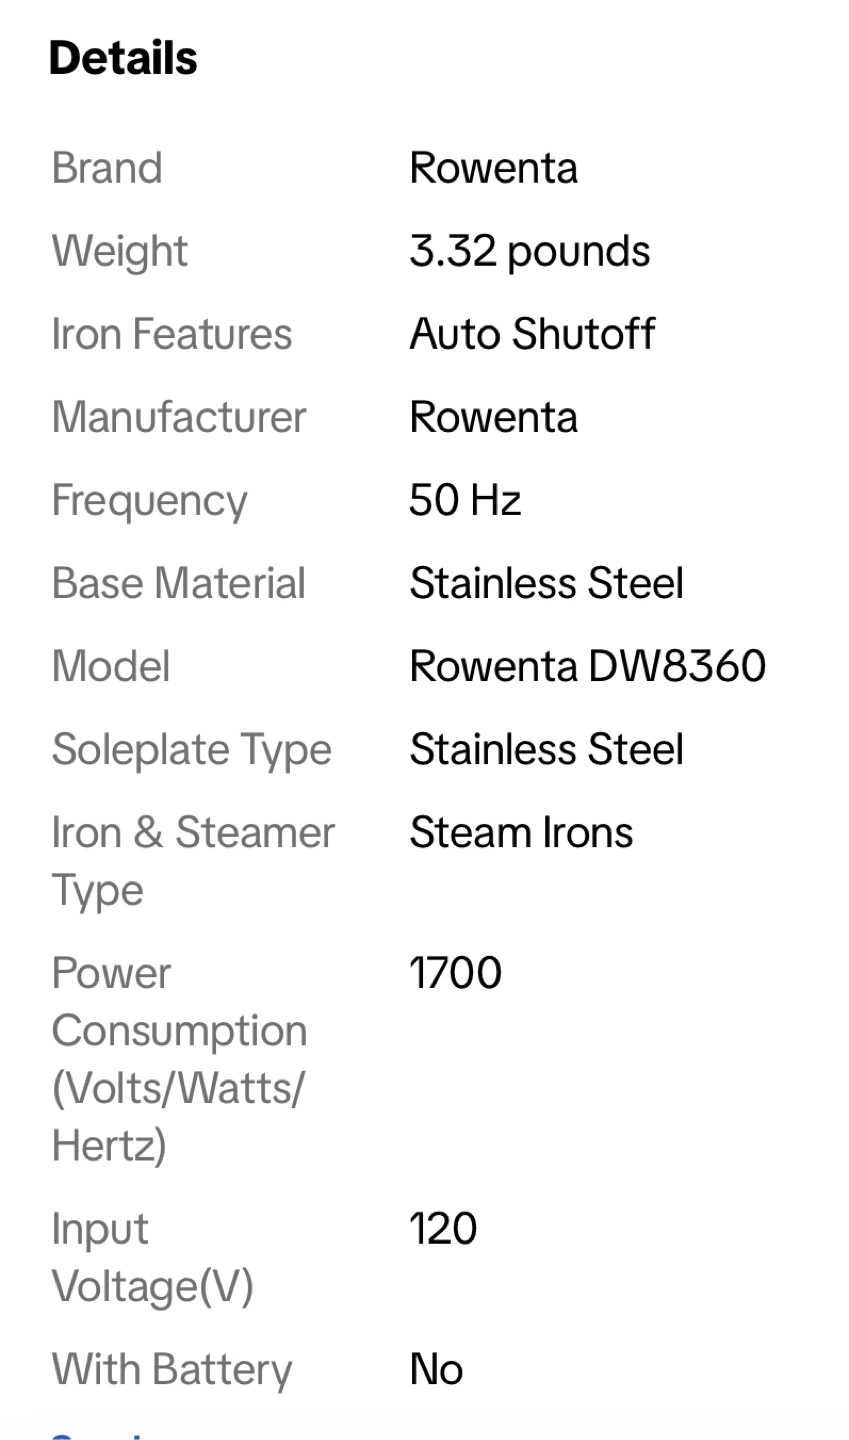Image resolution: width=849 pixels, height=1440 pixels.
Task: Click the Iron Features label
Action: pyautogui.click(x=172, y=334)
